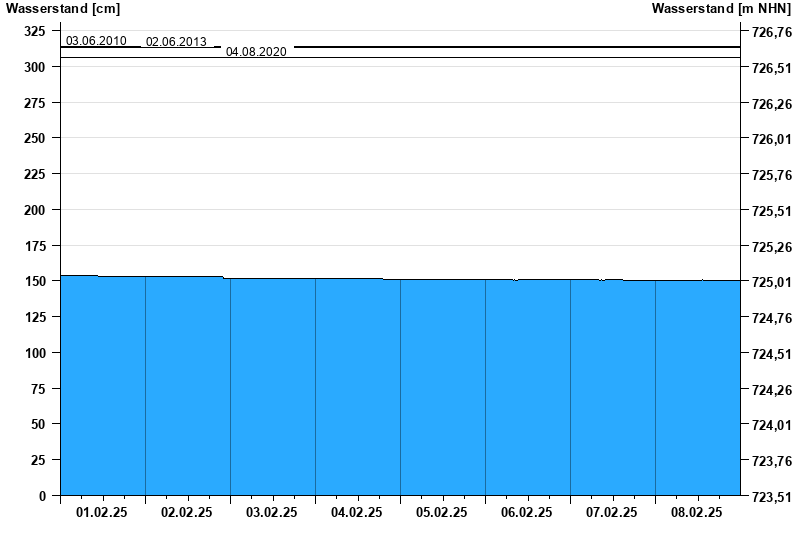Select the 02.02.25 date label

[187, 512]
